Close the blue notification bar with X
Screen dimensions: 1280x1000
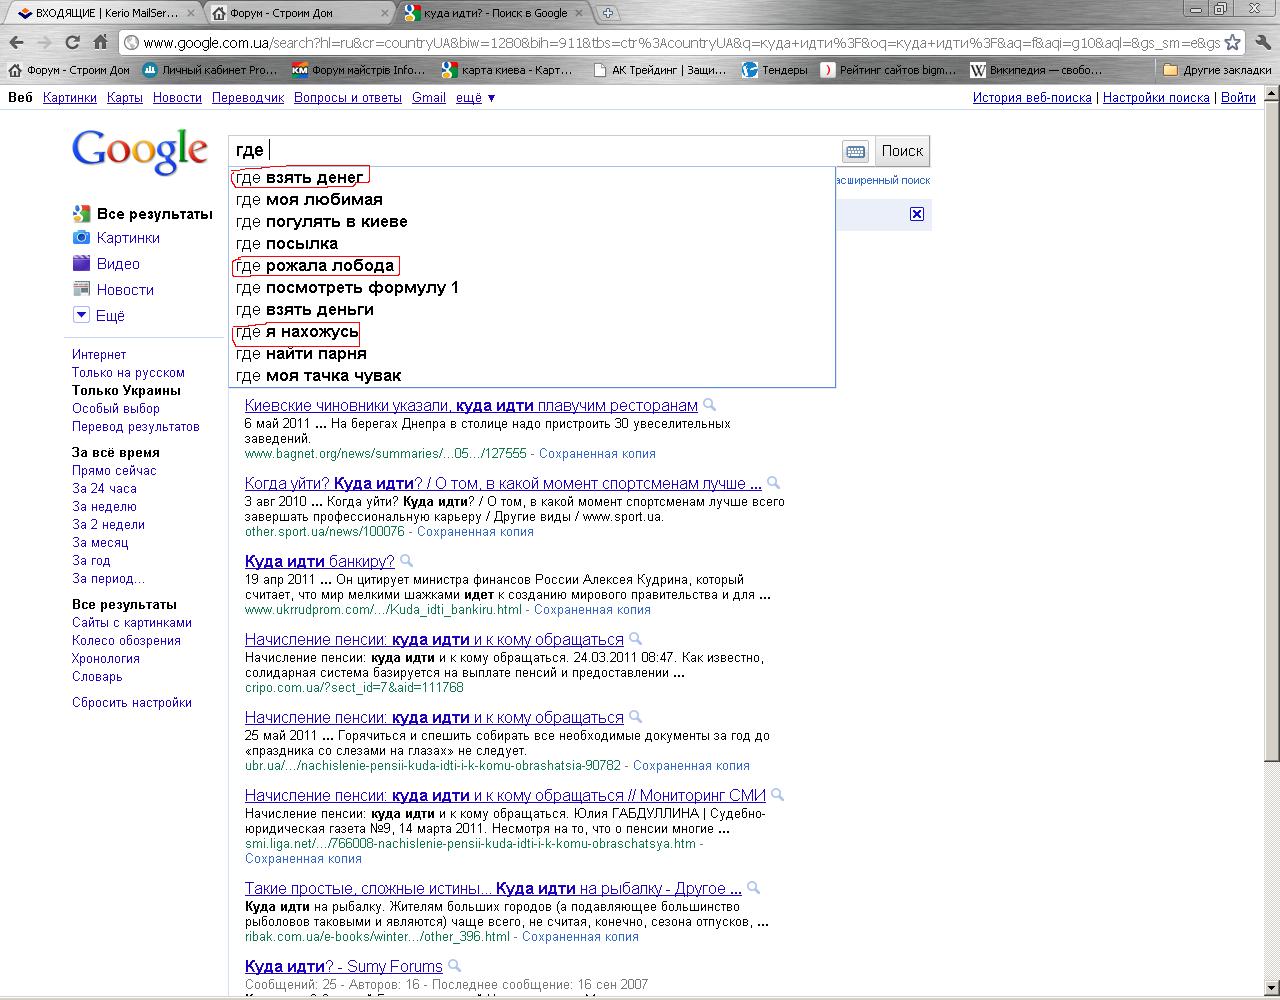[x=917, y=214]
